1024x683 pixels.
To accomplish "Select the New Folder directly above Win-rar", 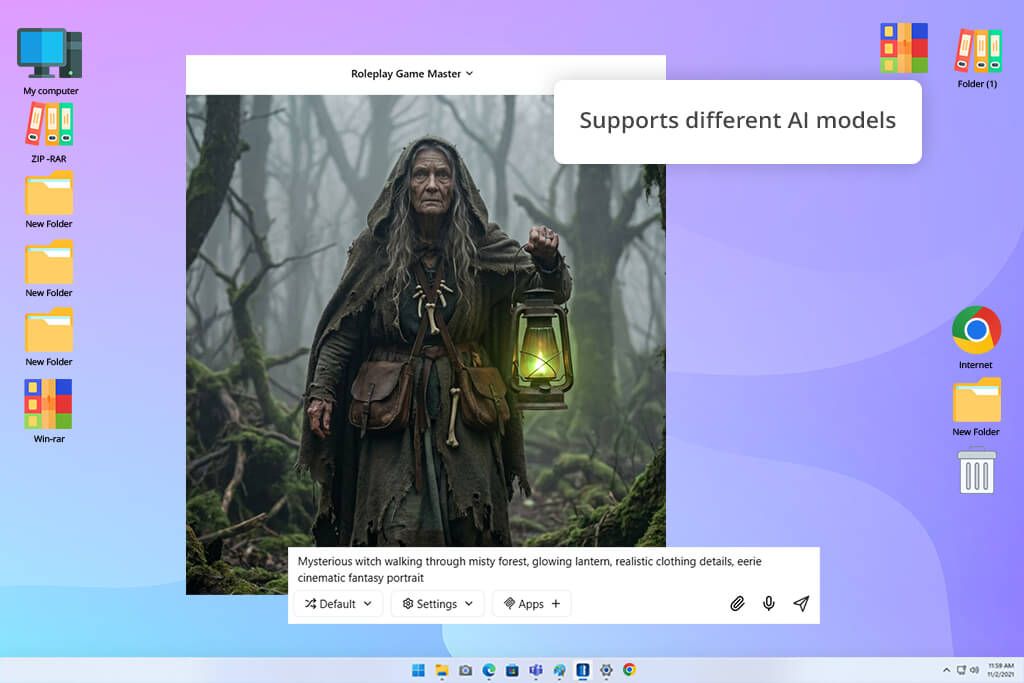I will [49, 338].
